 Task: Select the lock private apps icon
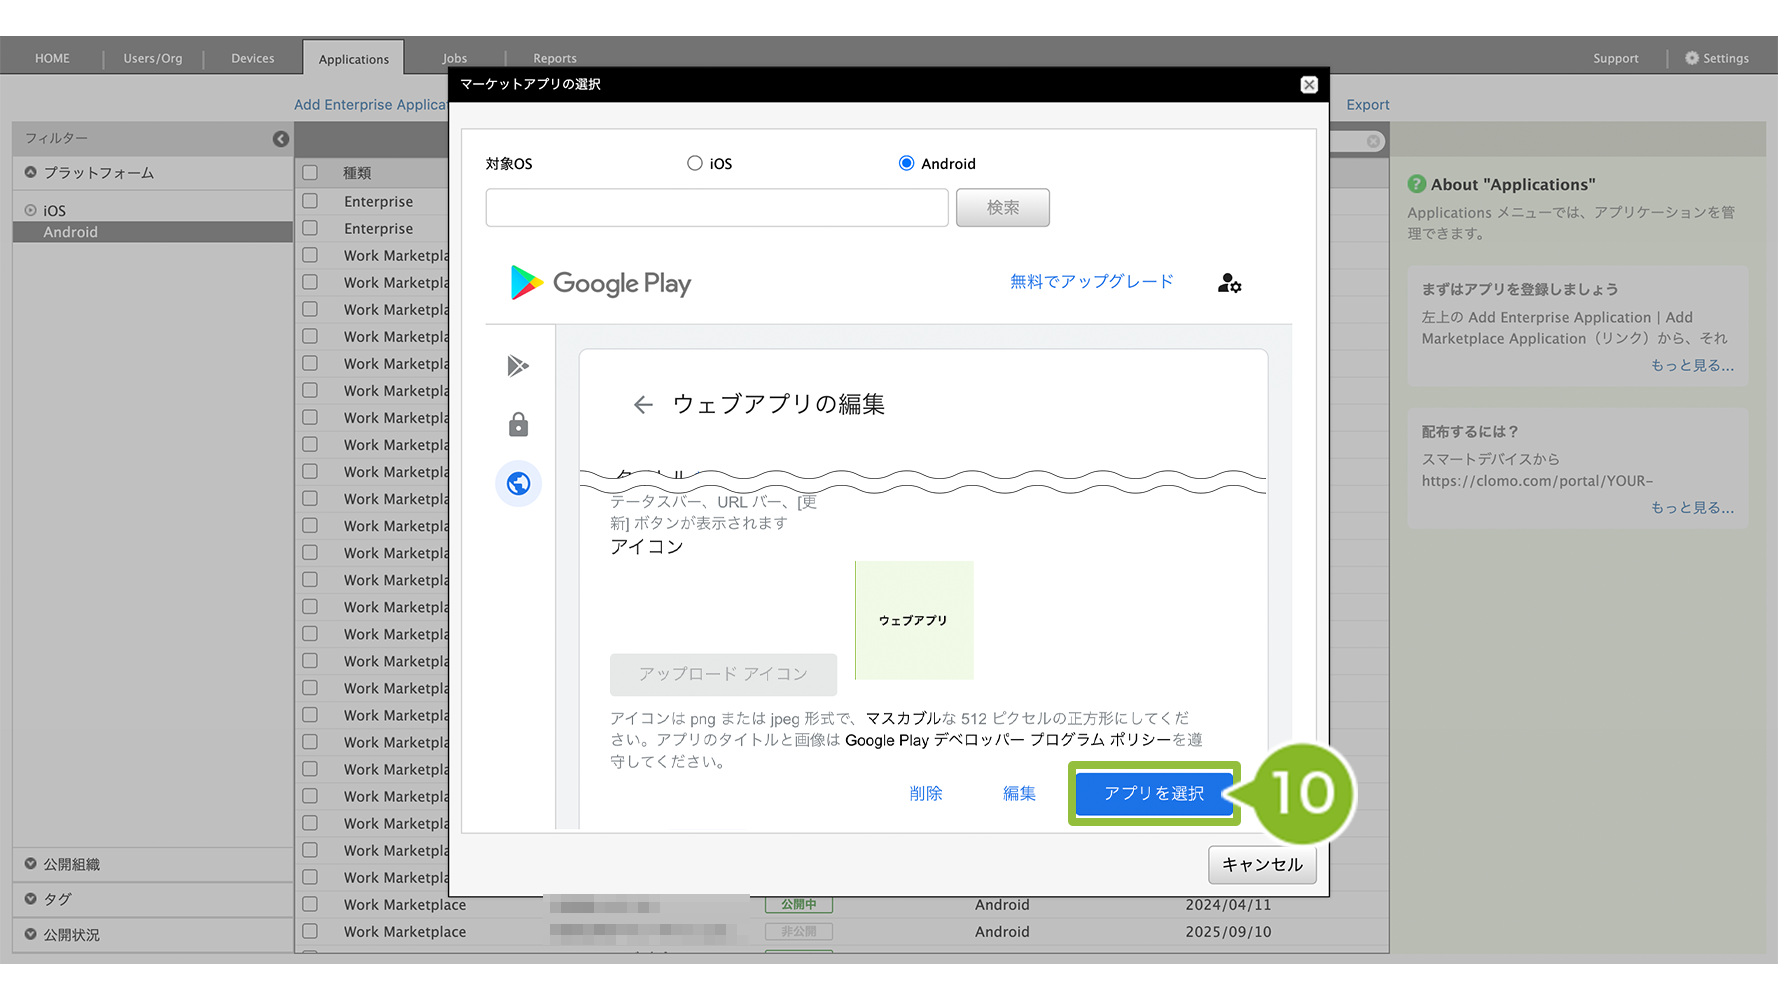pos(518,425)
